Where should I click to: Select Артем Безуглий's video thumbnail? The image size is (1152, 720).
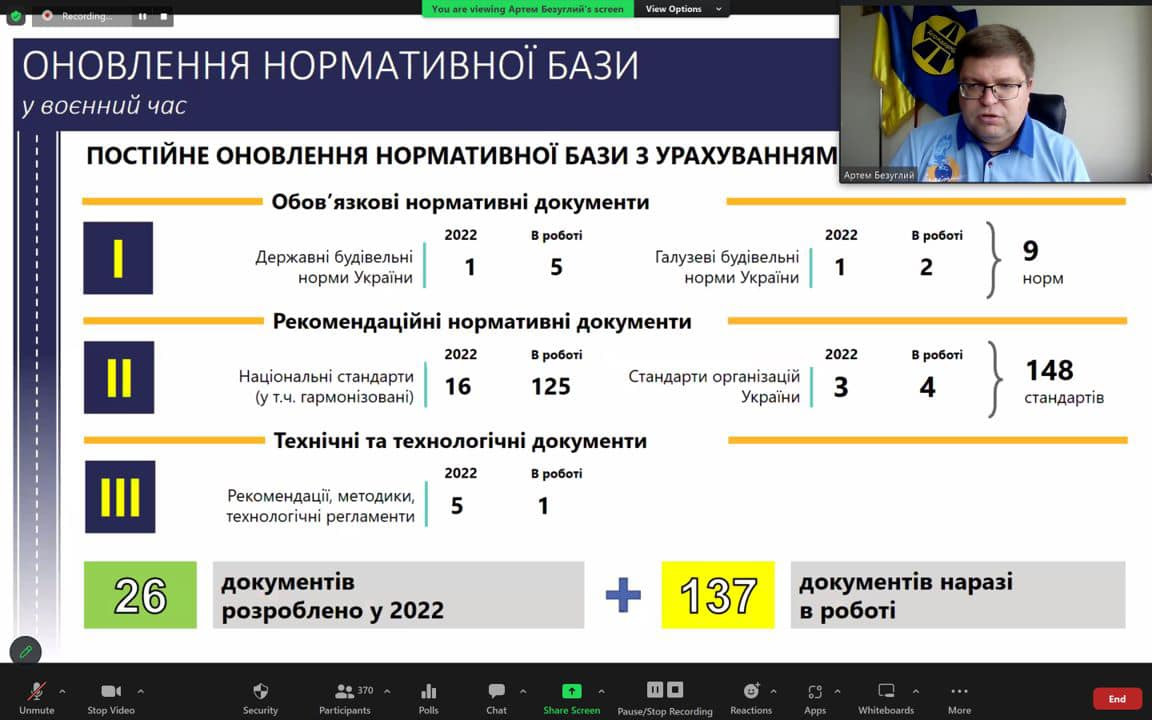coord(995,95)
